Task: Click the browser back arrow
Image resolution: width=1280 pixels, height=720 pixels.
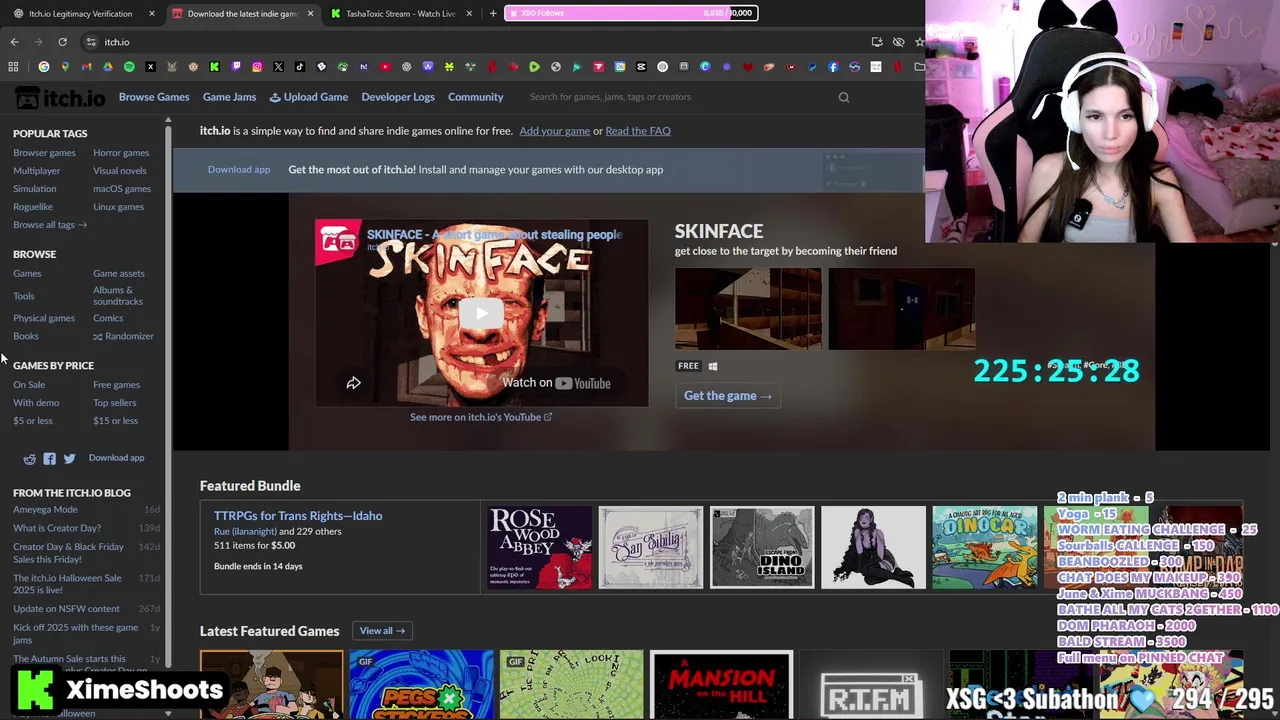Action: pos(14,42)
